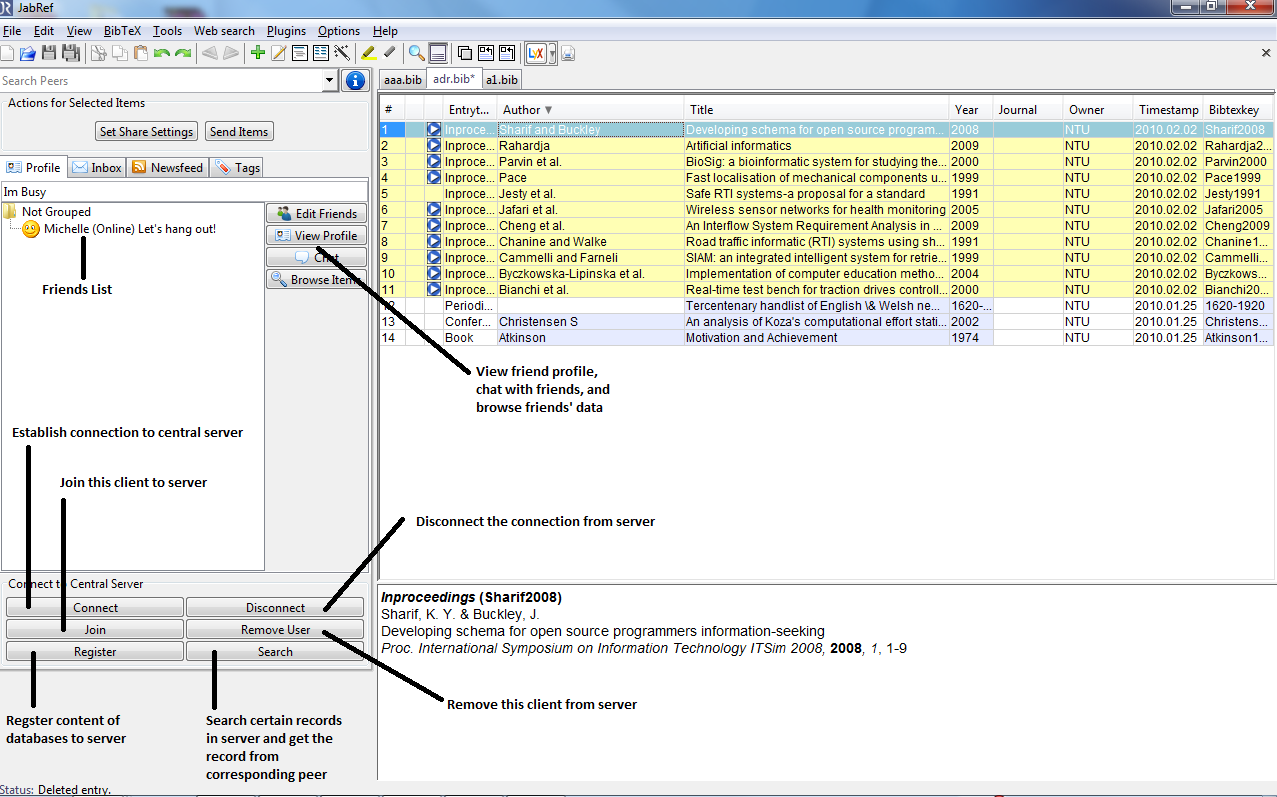Open the Web search menu
Image resolution: width=1277 pixels, height=797 pixels.
pyautogui.click(x=224, y=31)
